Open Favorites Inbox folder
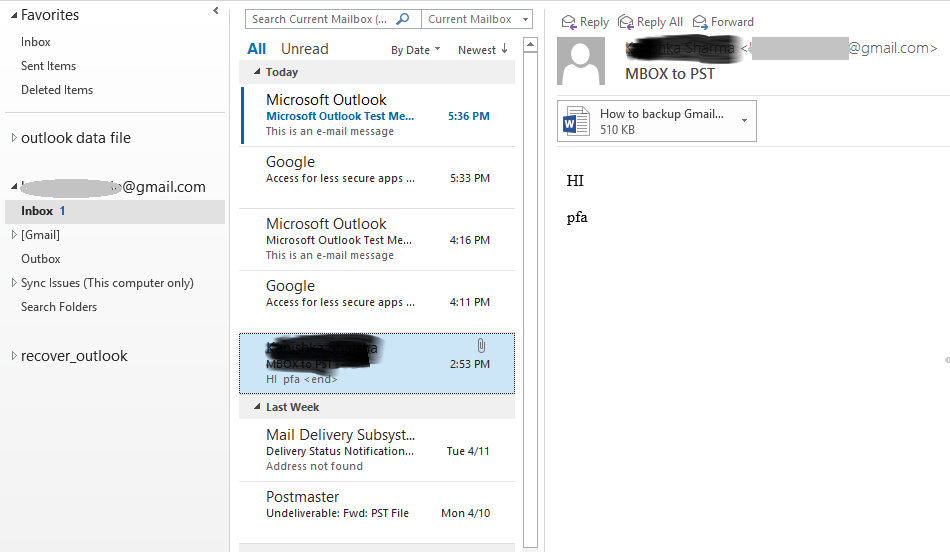 (x=36, y=42)
